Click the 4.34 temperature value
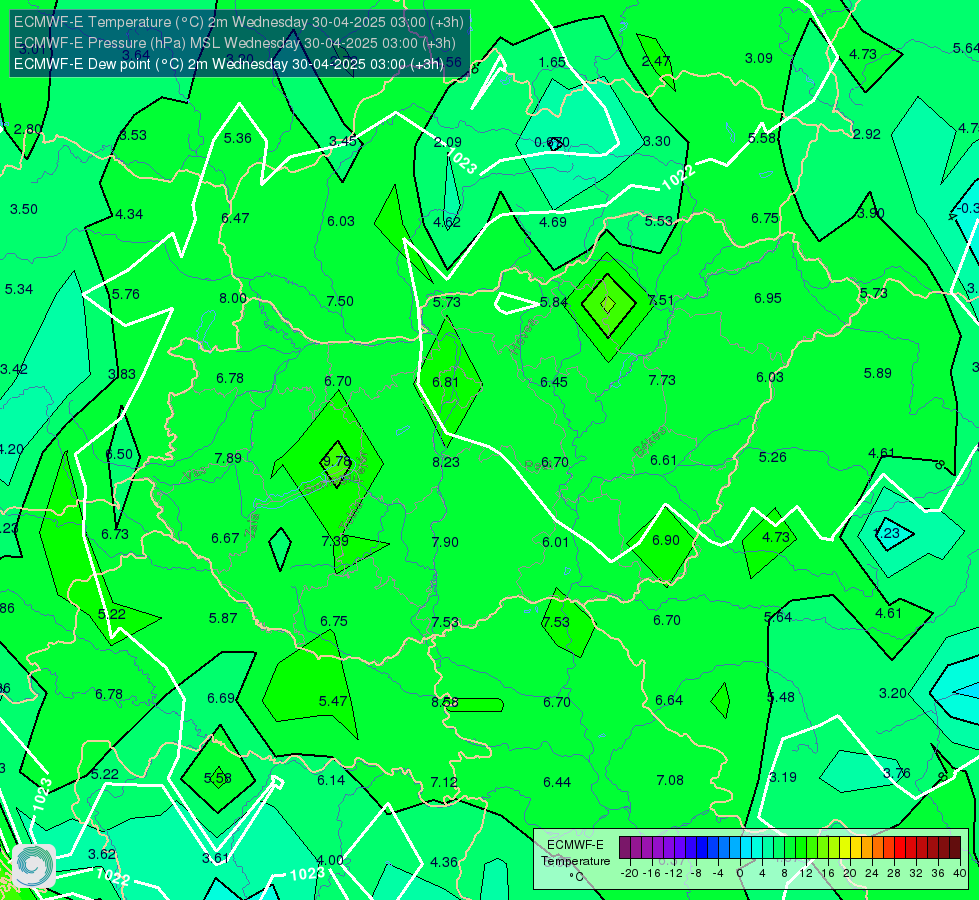The height and width of the screenshot is (900, 979). (129, 214)
